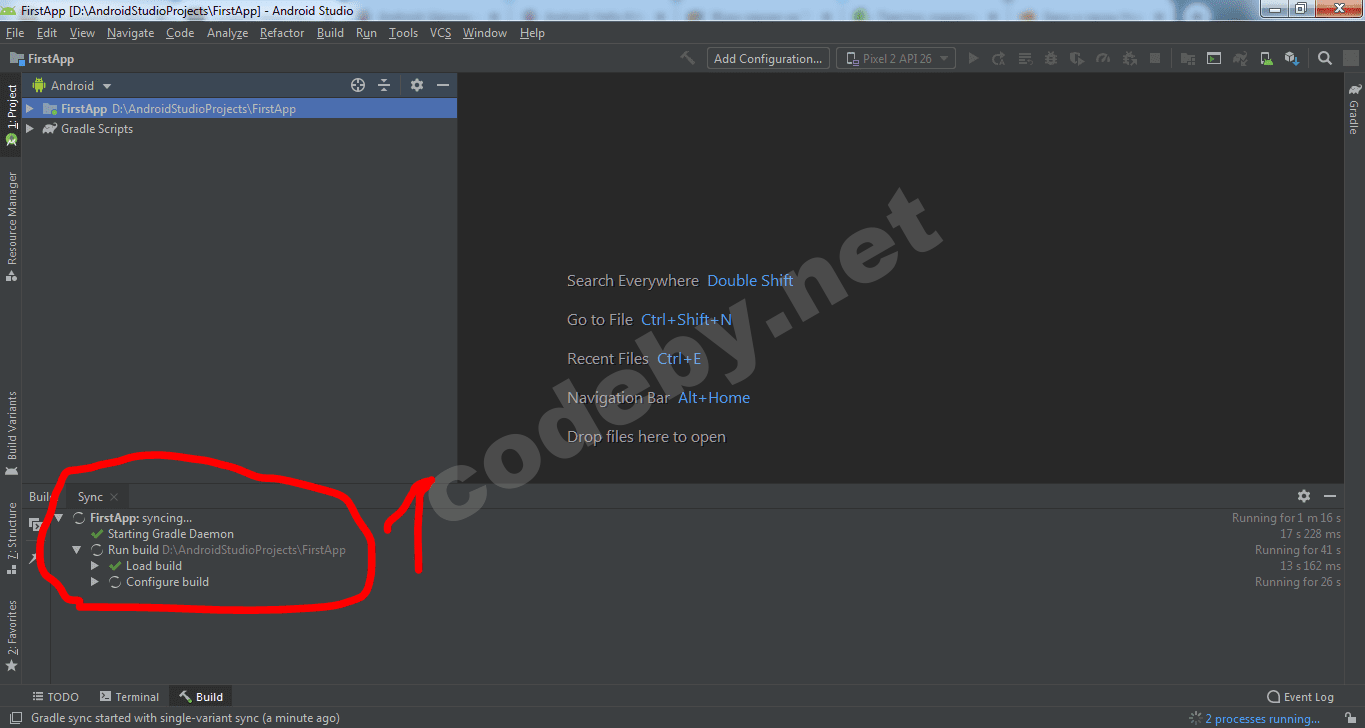The width and height of the screenshot is (1365, 728).
Task: Open the Pixel 2 API 26 device dropdown
Action: pos(895,58)
